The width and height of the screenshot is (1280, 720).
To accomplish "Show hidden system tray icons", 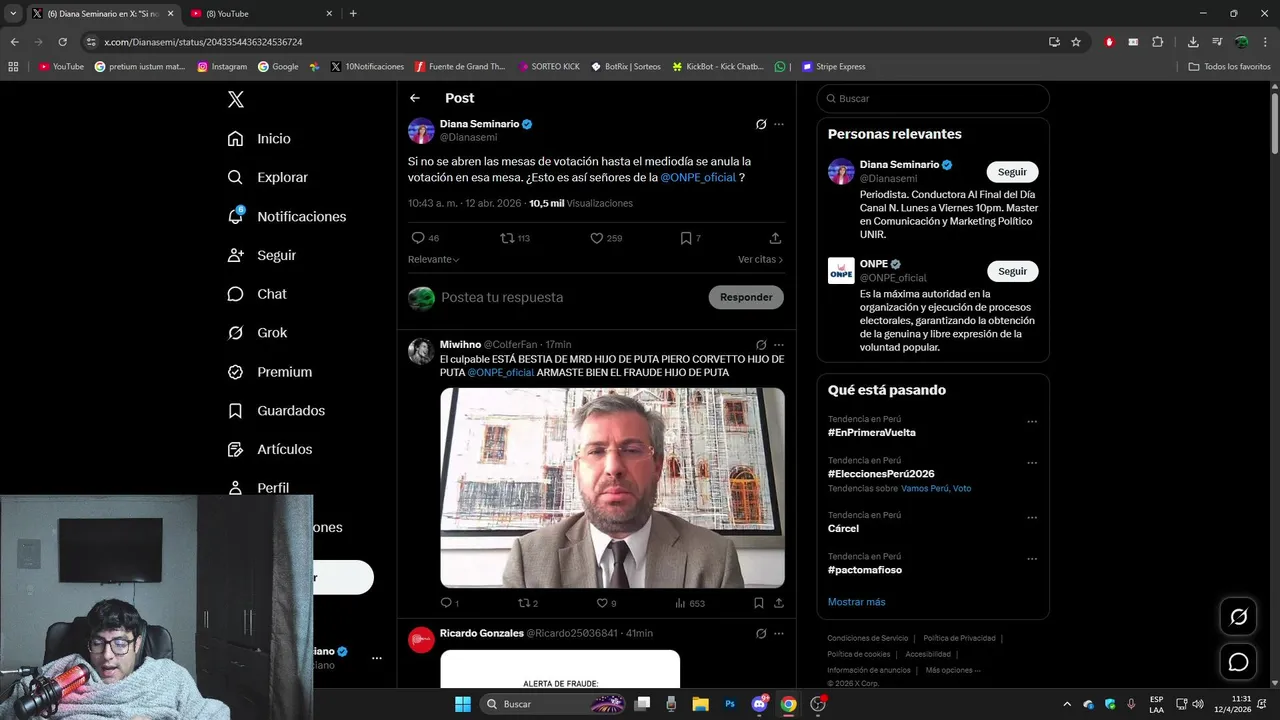I will 1066,704.
